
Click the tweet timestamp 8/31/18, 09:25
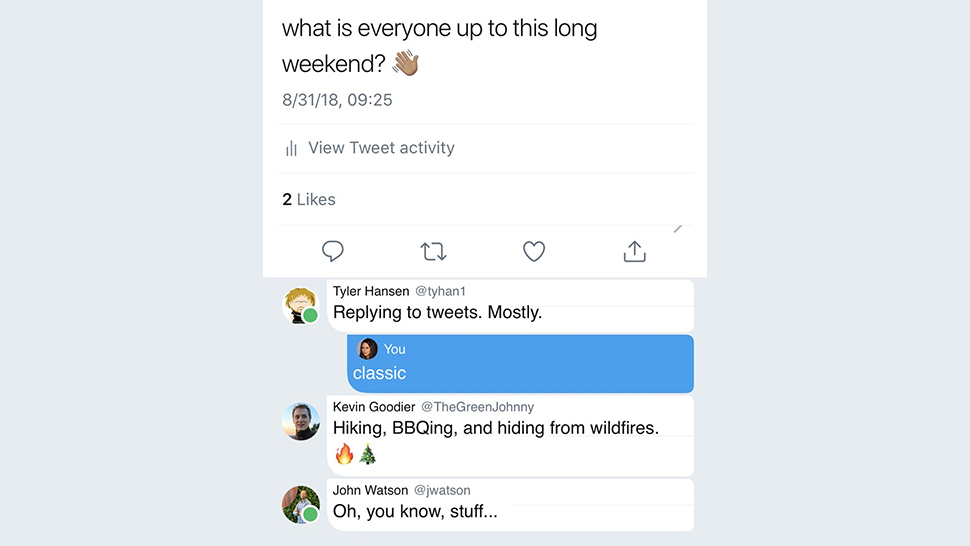(337, 100)
